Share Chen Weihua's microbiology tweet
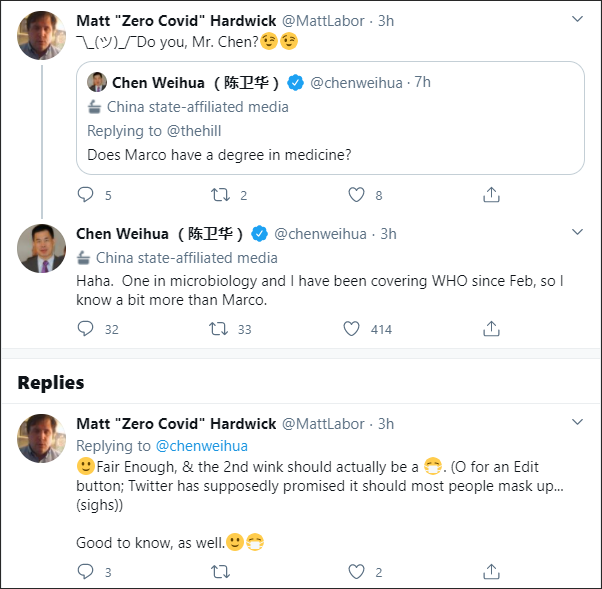This screenshot has width=602, height=589. (491, 328)
